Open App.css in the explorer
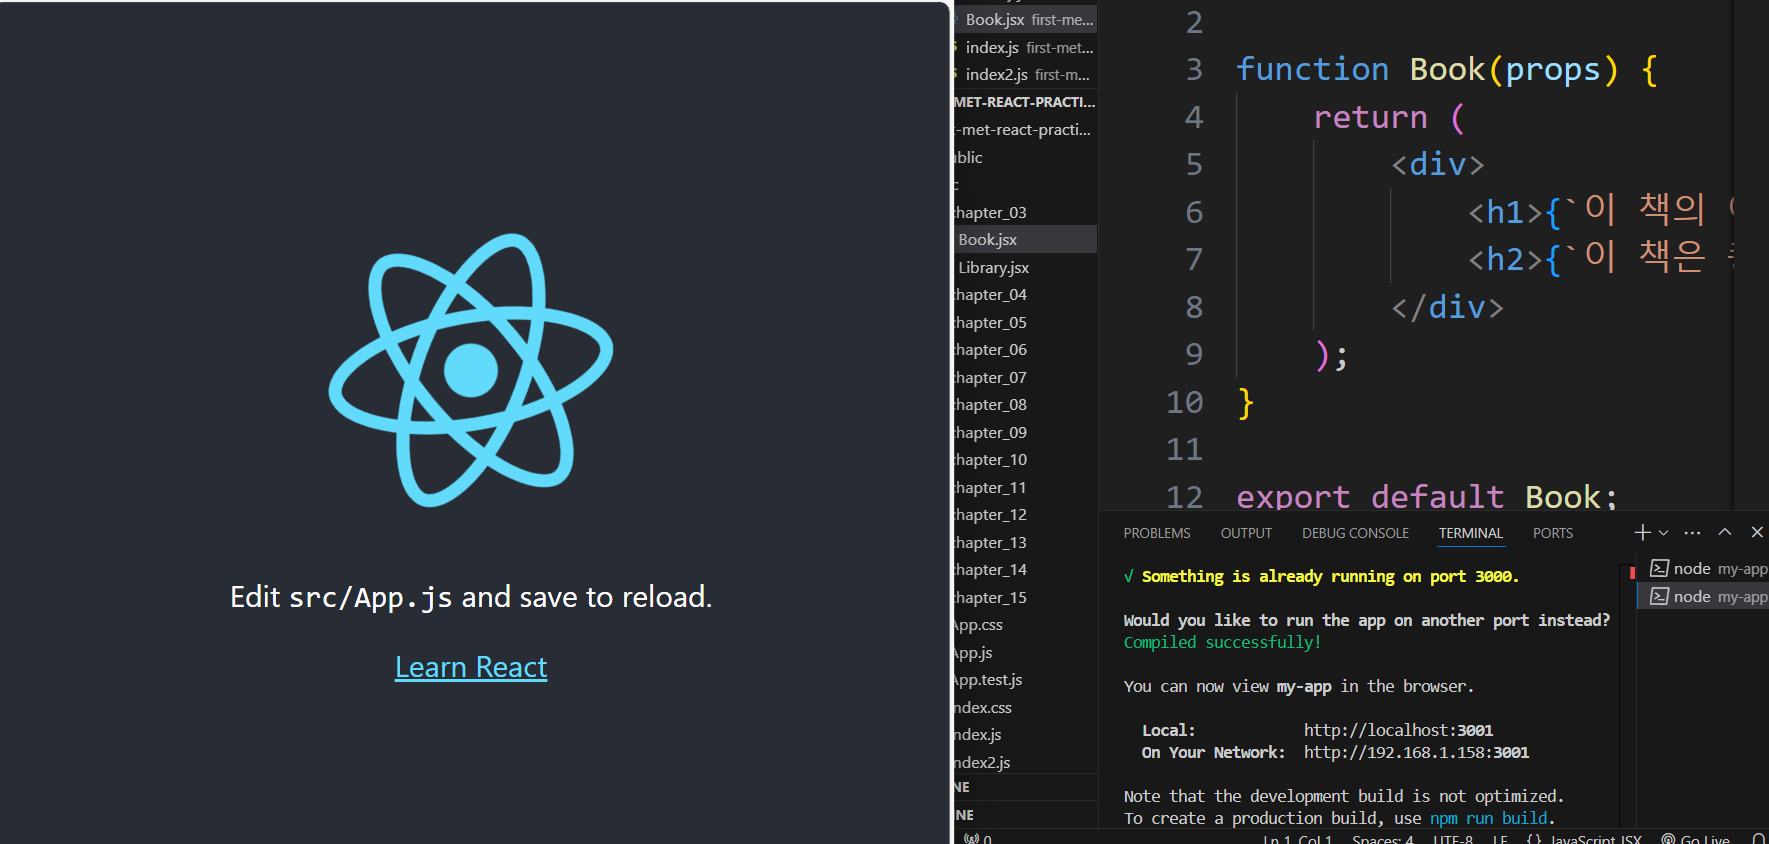 click(1025, 624)
